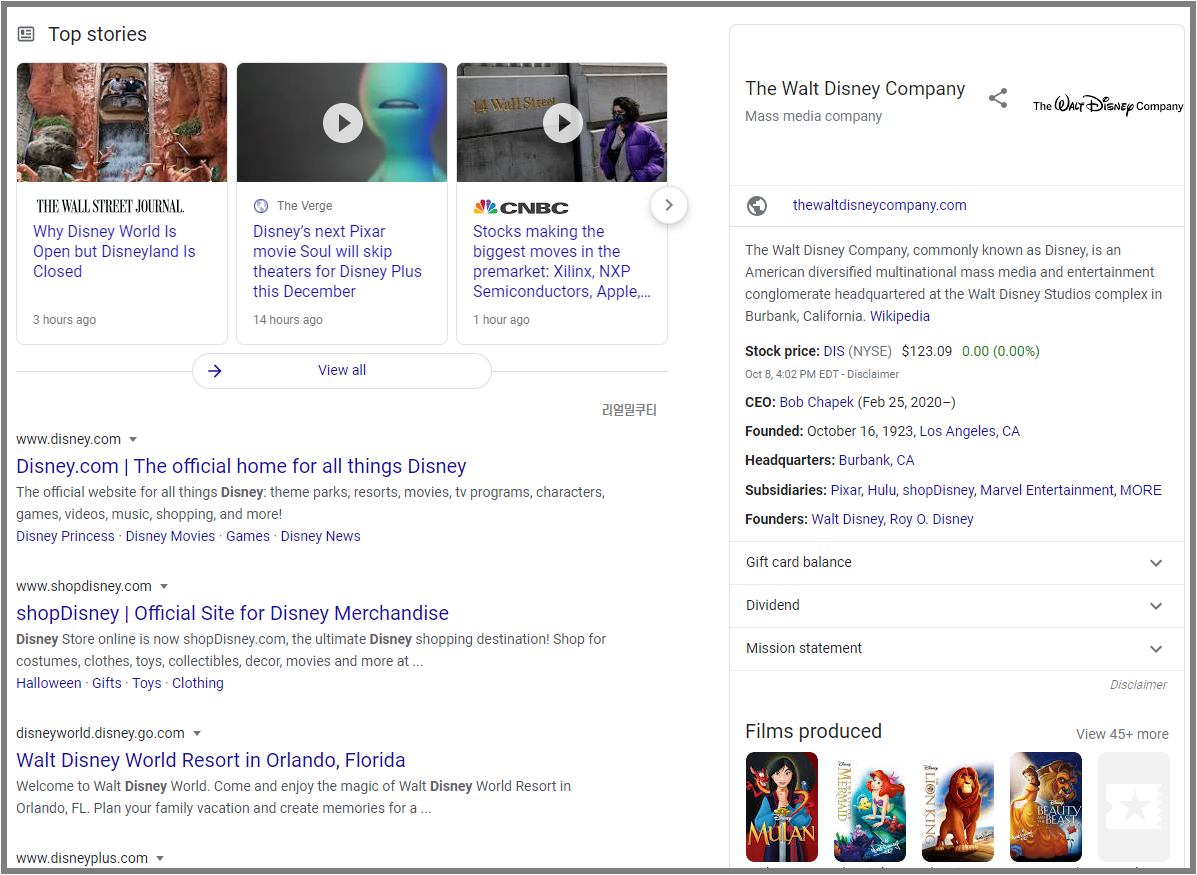The width and height of the screenshot is (1197, 875).
Task: Click The Walt Disney Company logo image
Action: 1108,105
